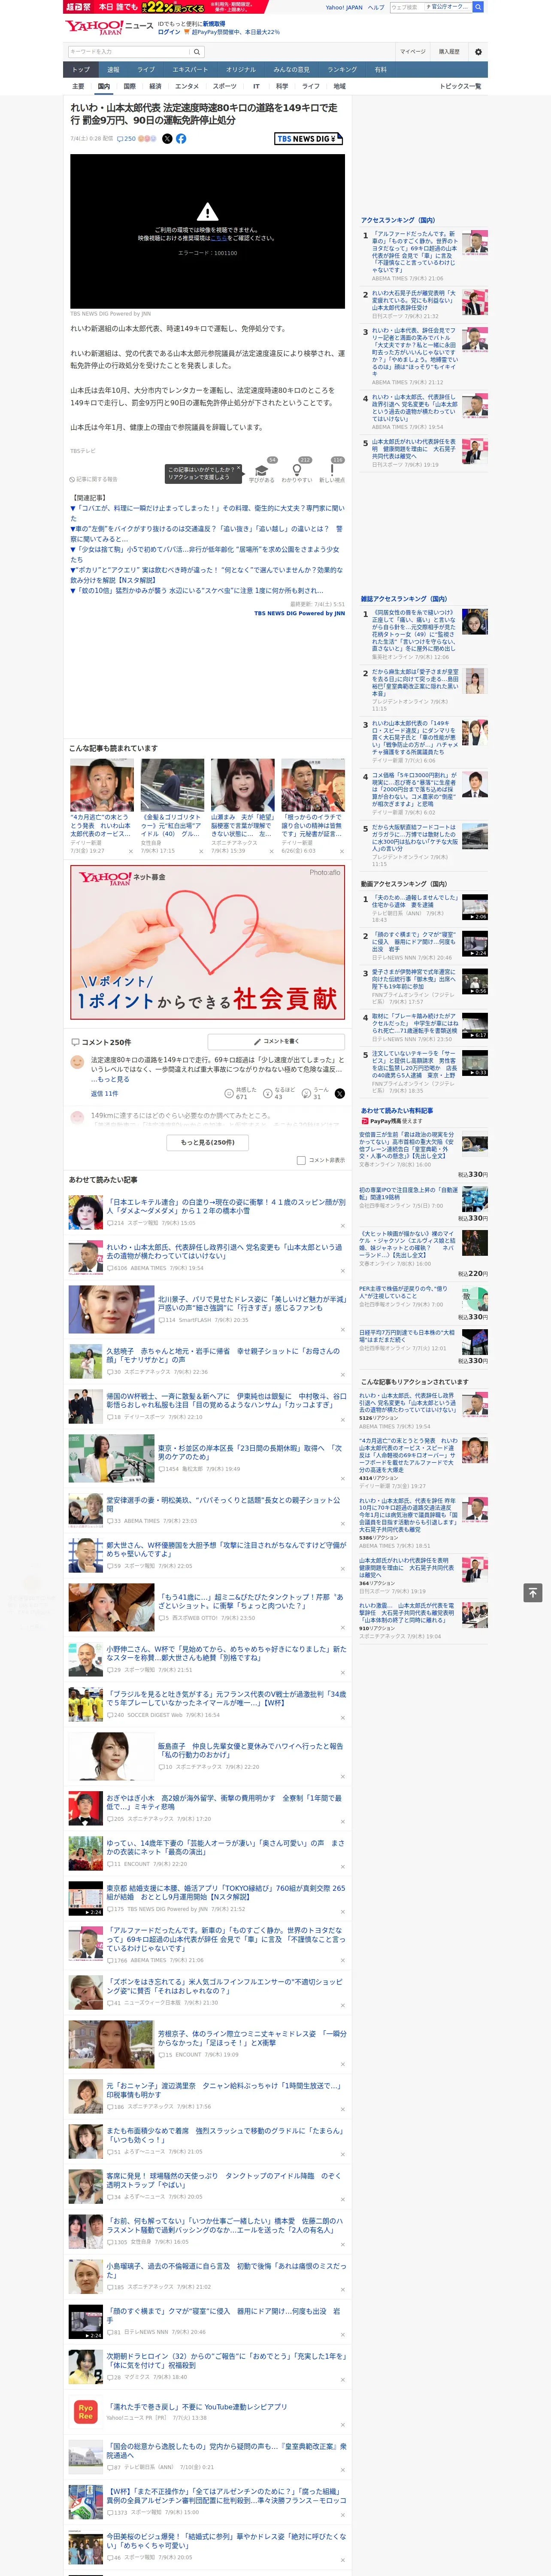Open the スポーツ category
This screenshot has width=551, height=2576.
click(225, 86)
